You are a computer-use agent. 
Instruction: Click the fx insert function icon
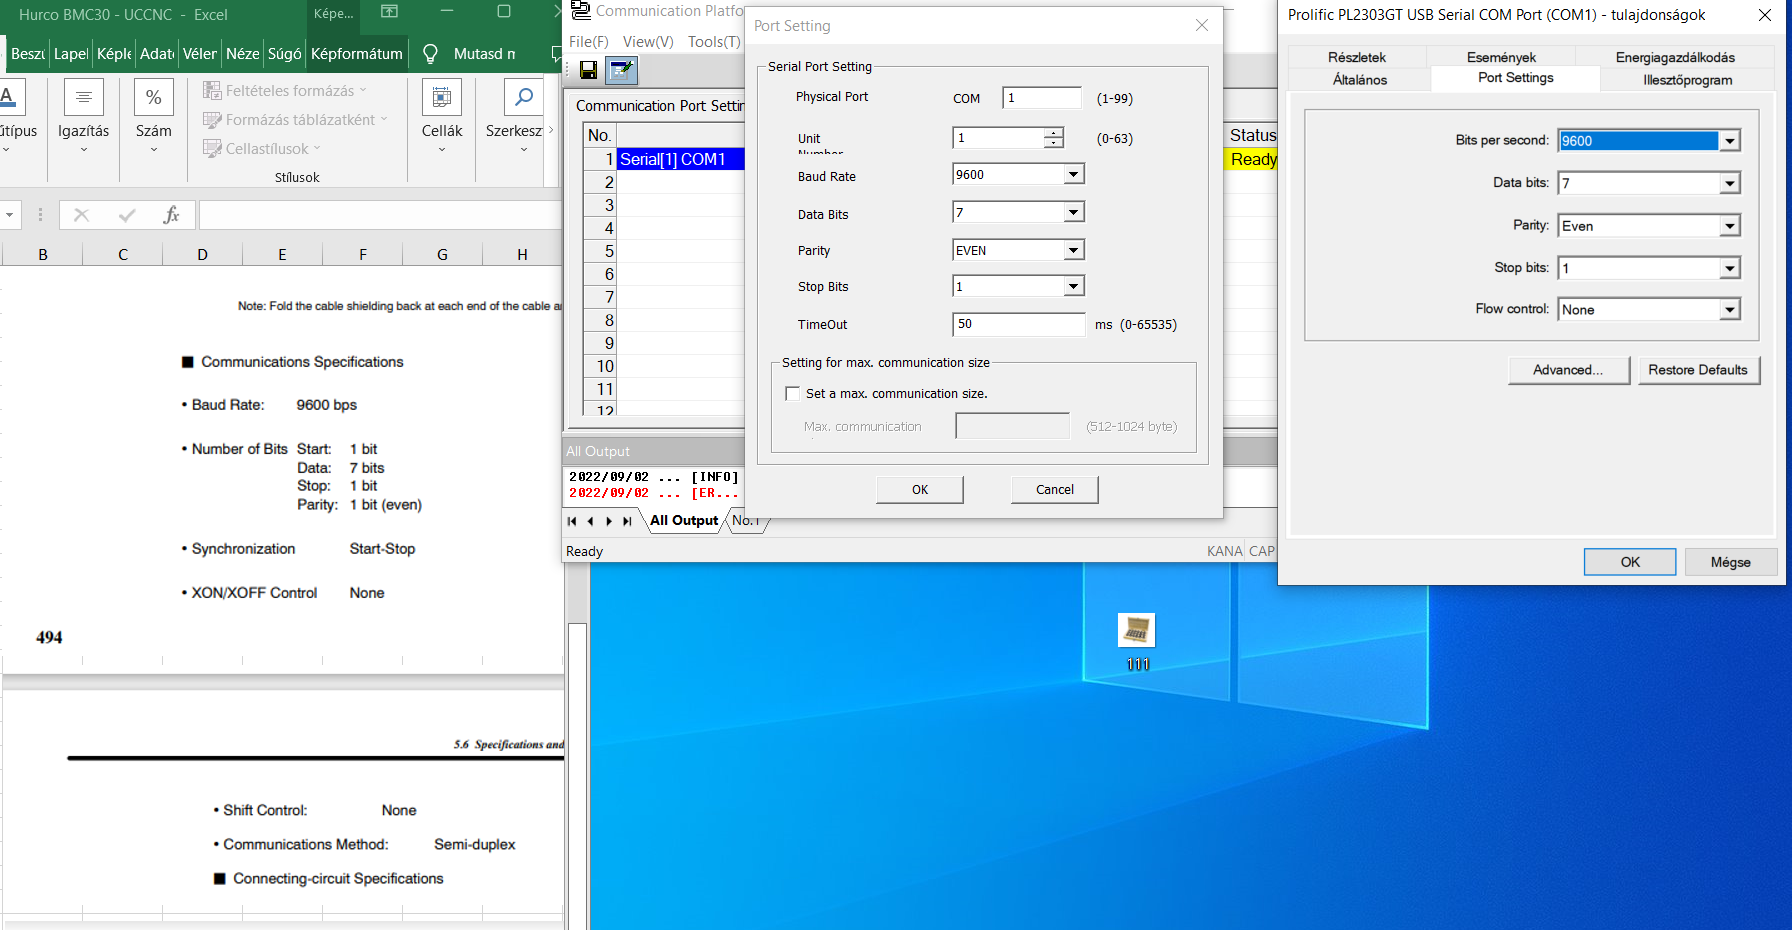point(172,215)
